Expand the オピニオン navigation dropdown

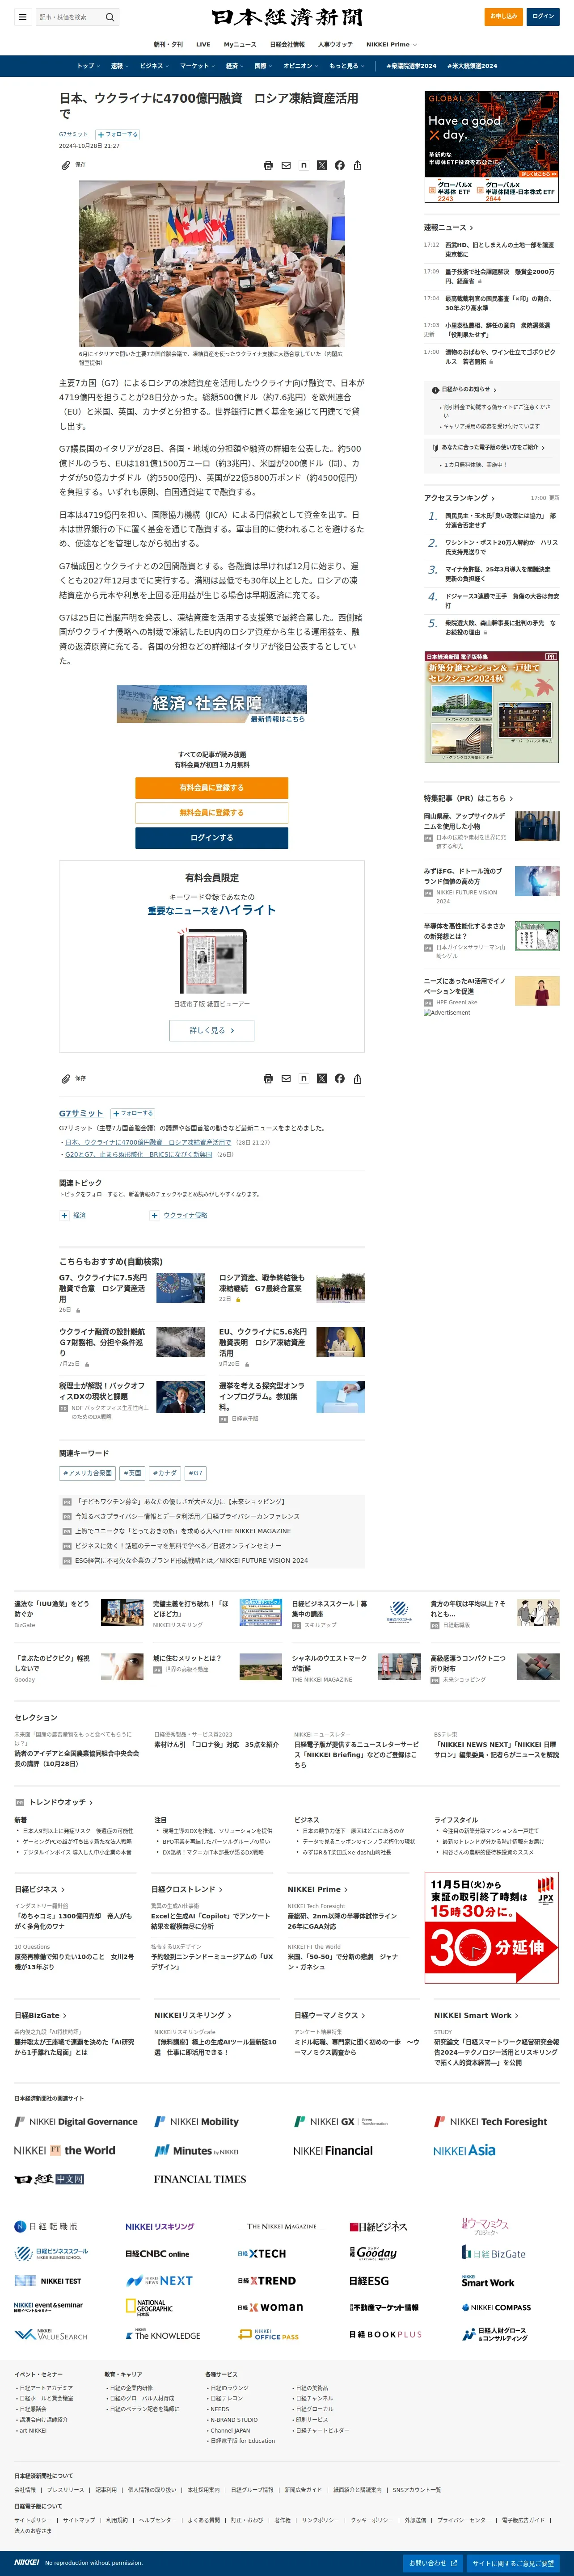tap(300, 66)
